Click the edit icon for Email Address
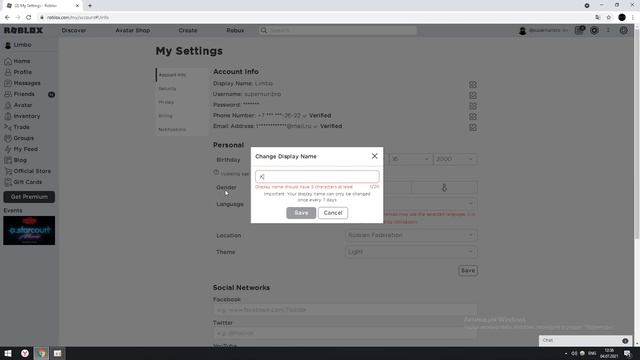The image size is (640, 360). click(x=473, y=127)
